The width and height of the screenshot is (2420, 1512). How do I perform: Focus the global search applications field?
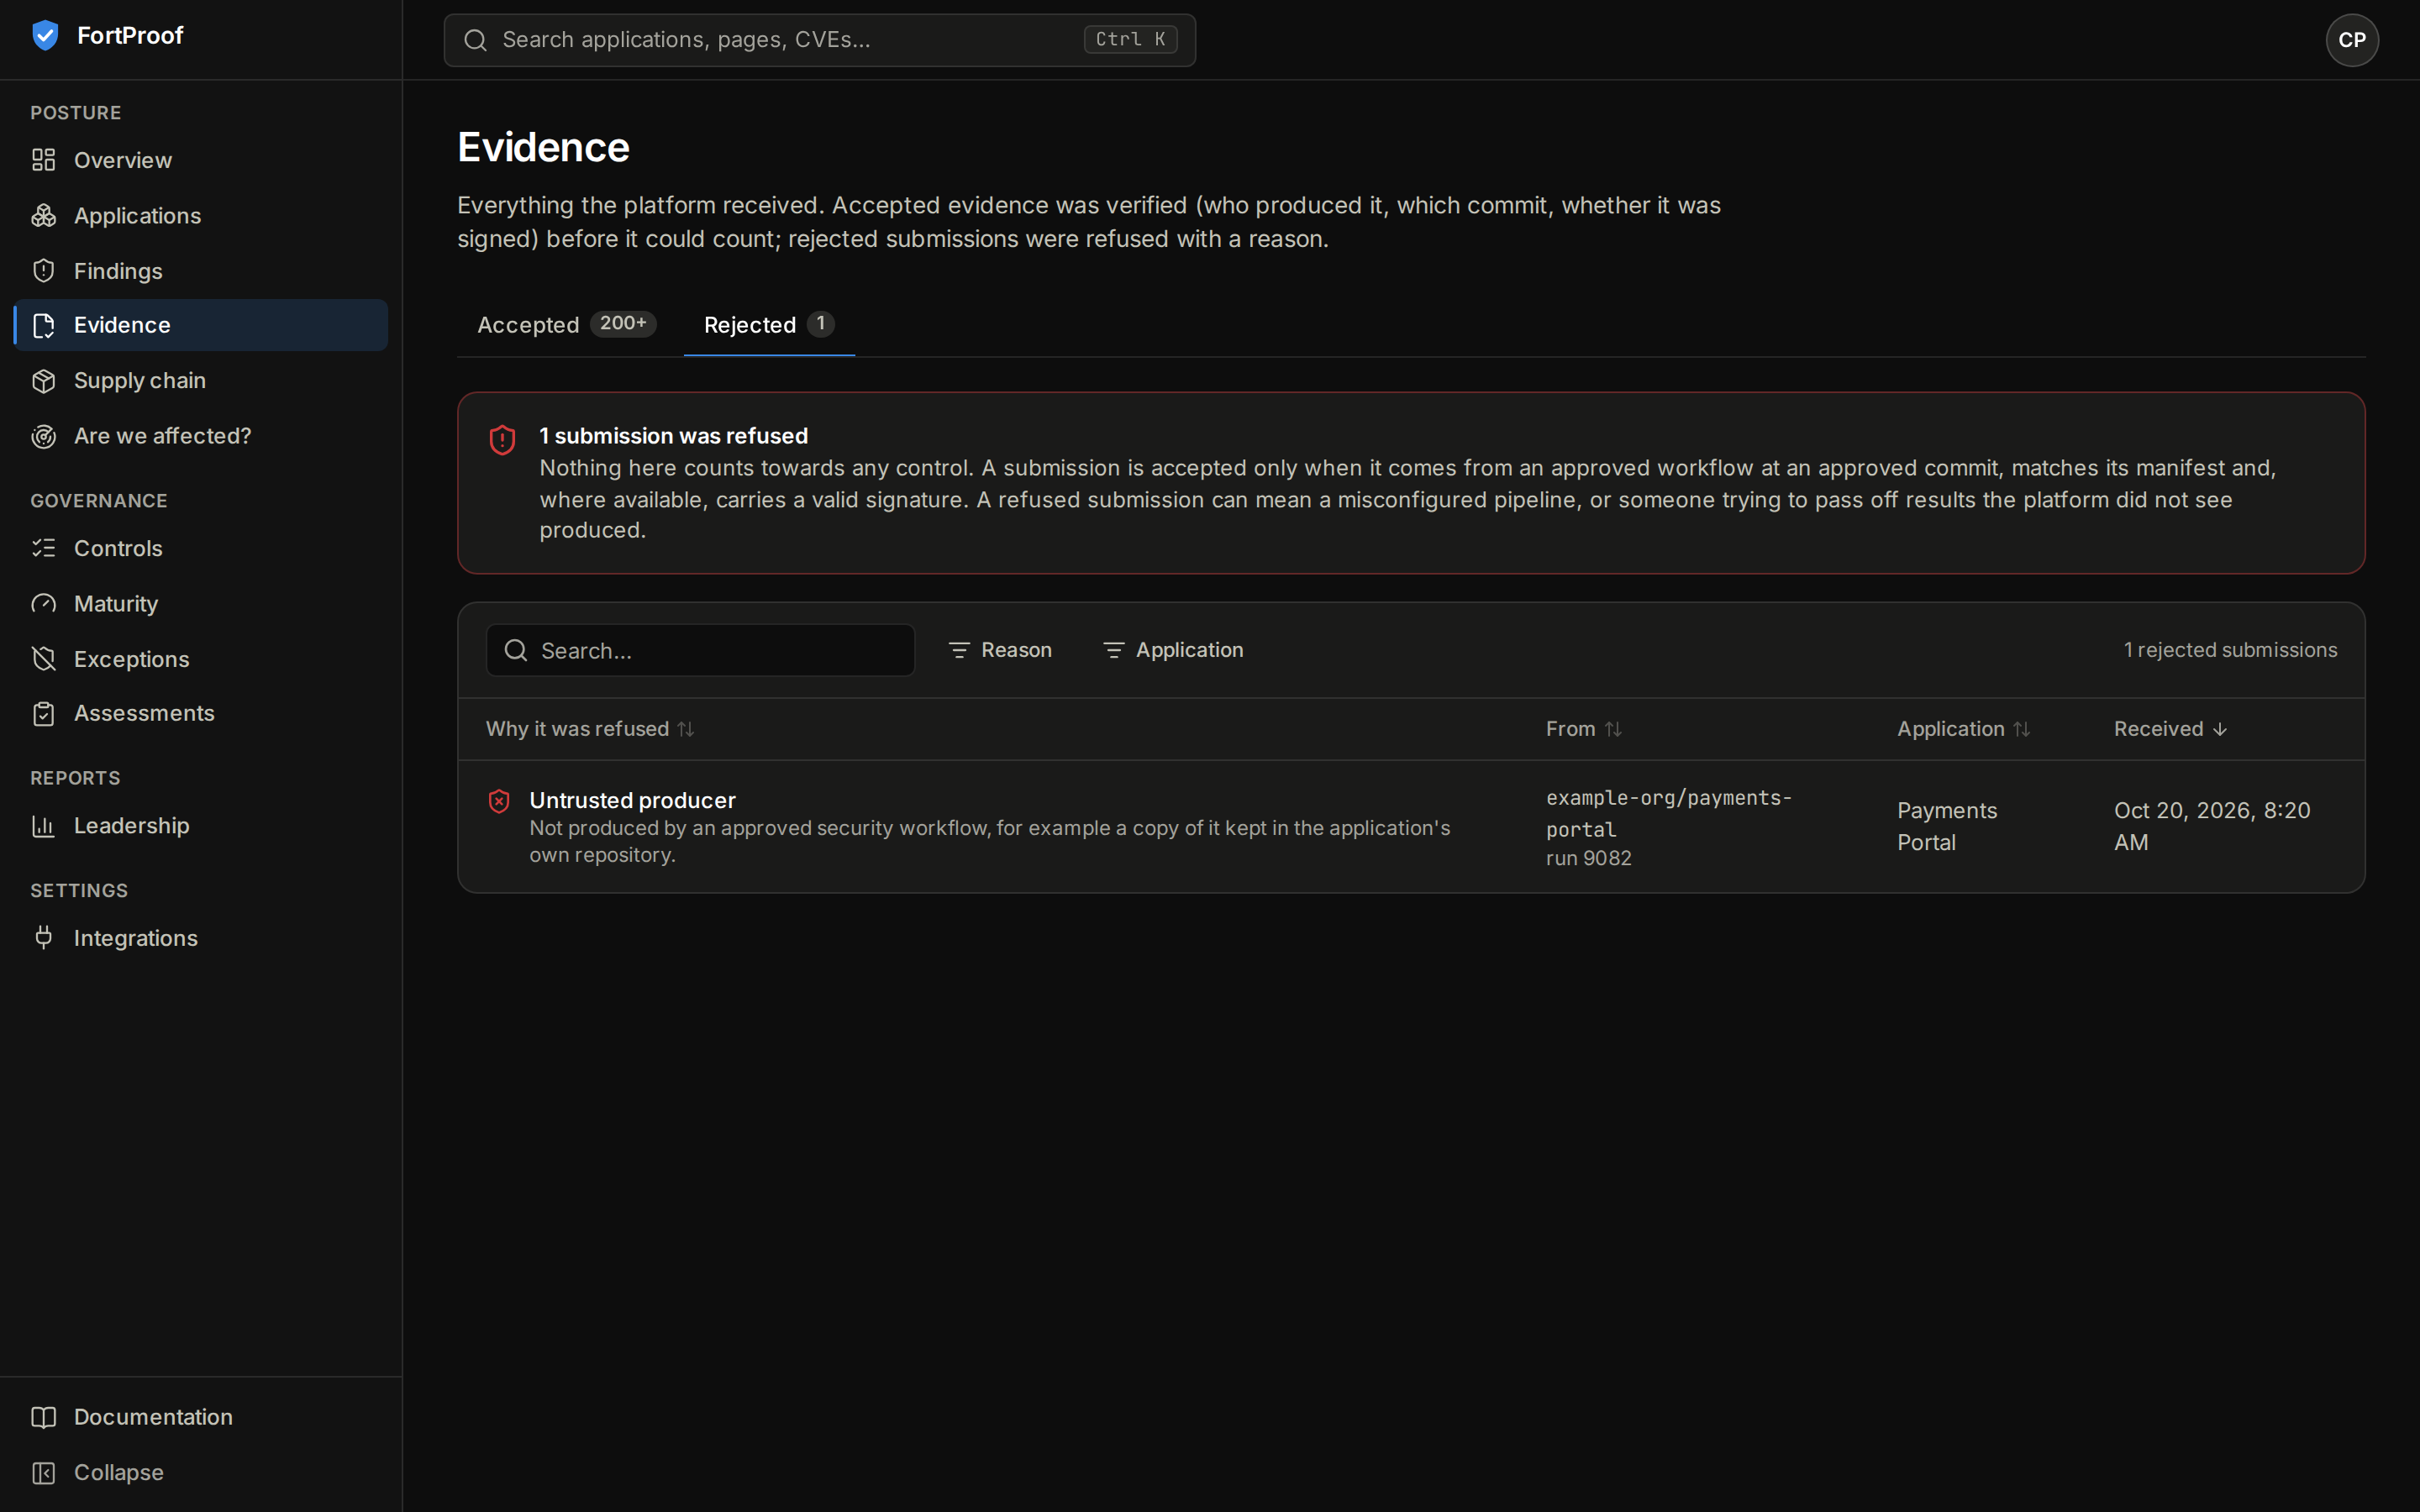click(x=819, y=40)
